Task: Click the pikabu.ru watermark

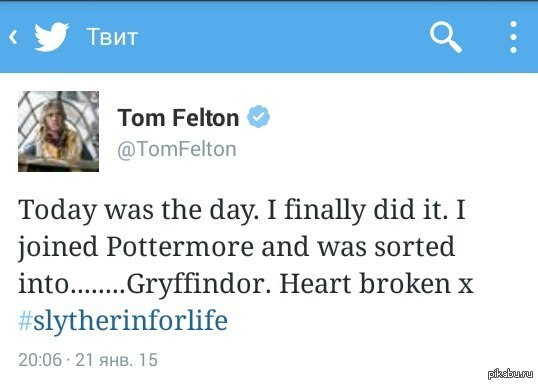Action: 510,374
